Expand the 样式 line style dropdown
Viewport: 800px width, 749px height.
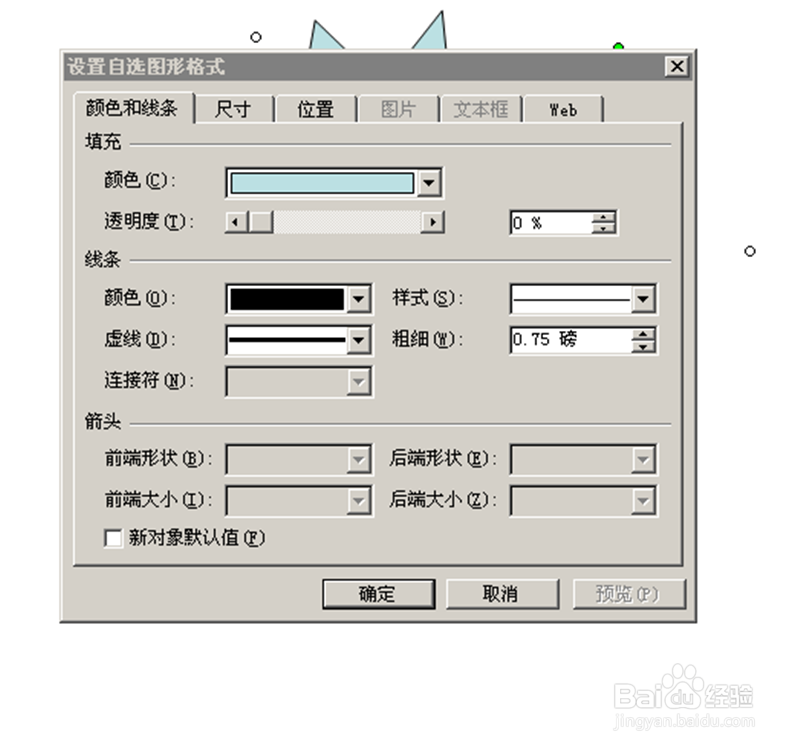pos(643,299)
